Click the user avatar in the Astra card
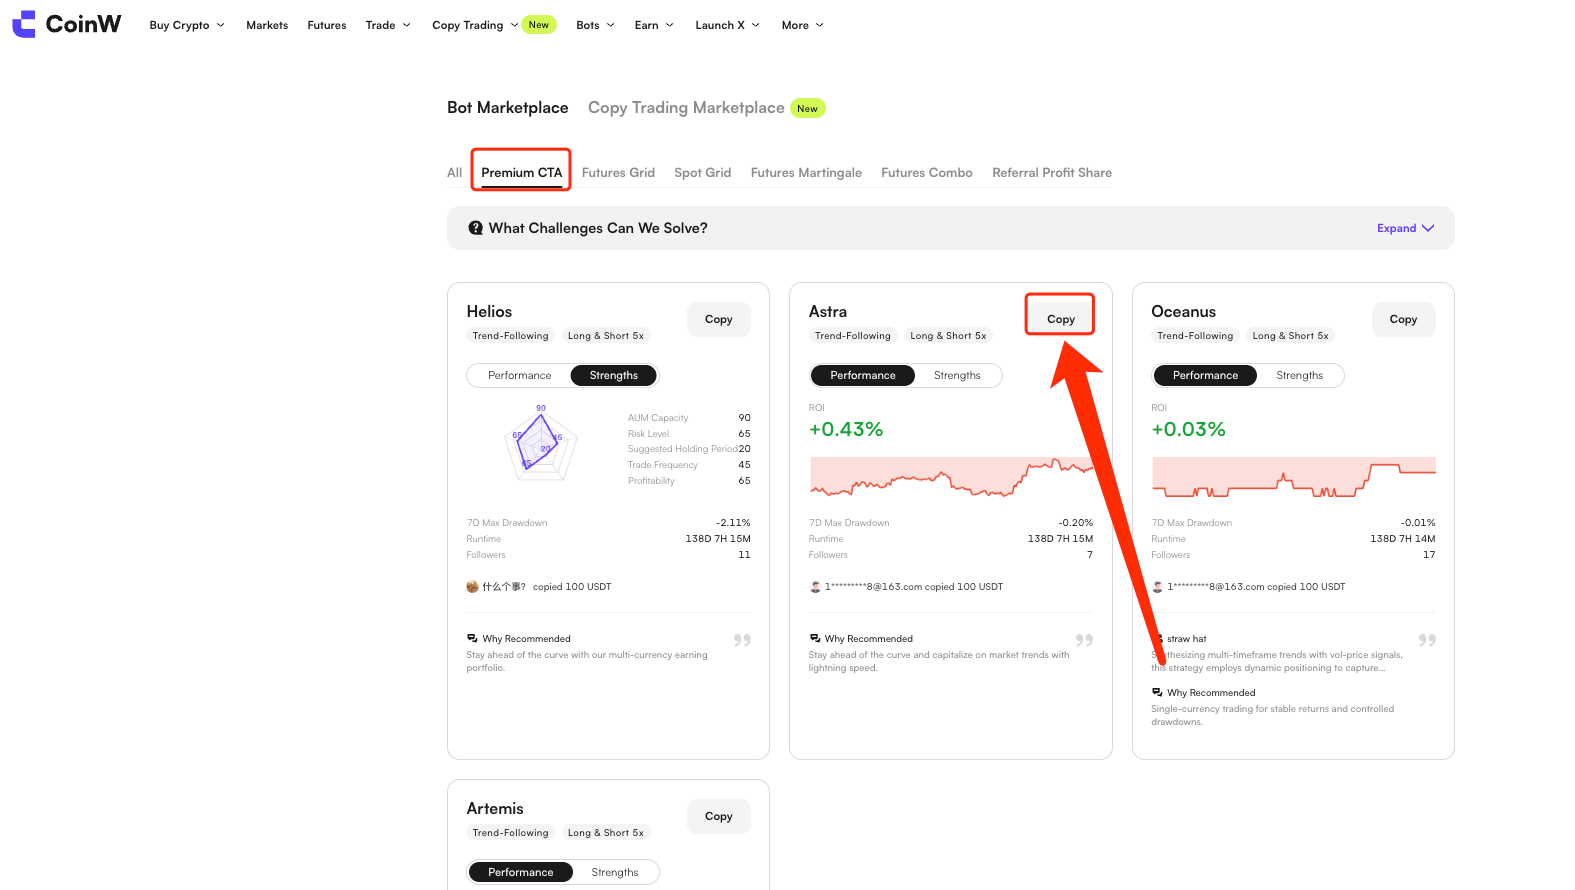The height and width of the screenshot is (890, 1575). pos(815,587)
